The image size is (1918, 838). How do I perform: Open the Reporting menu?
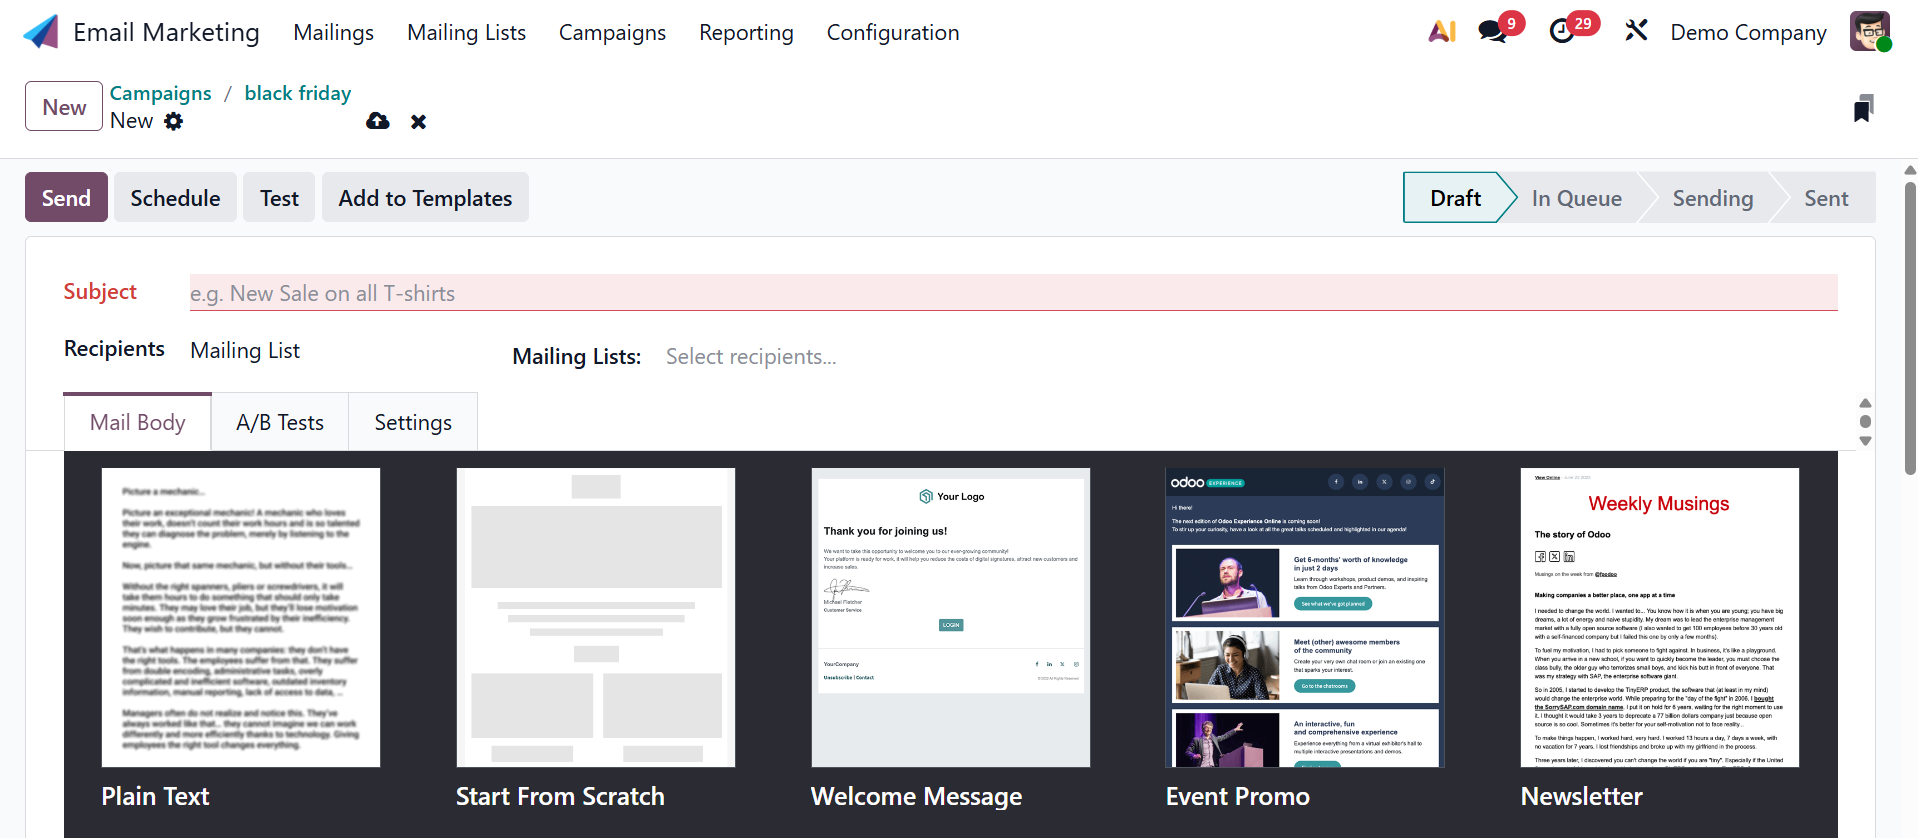point(746,32)
